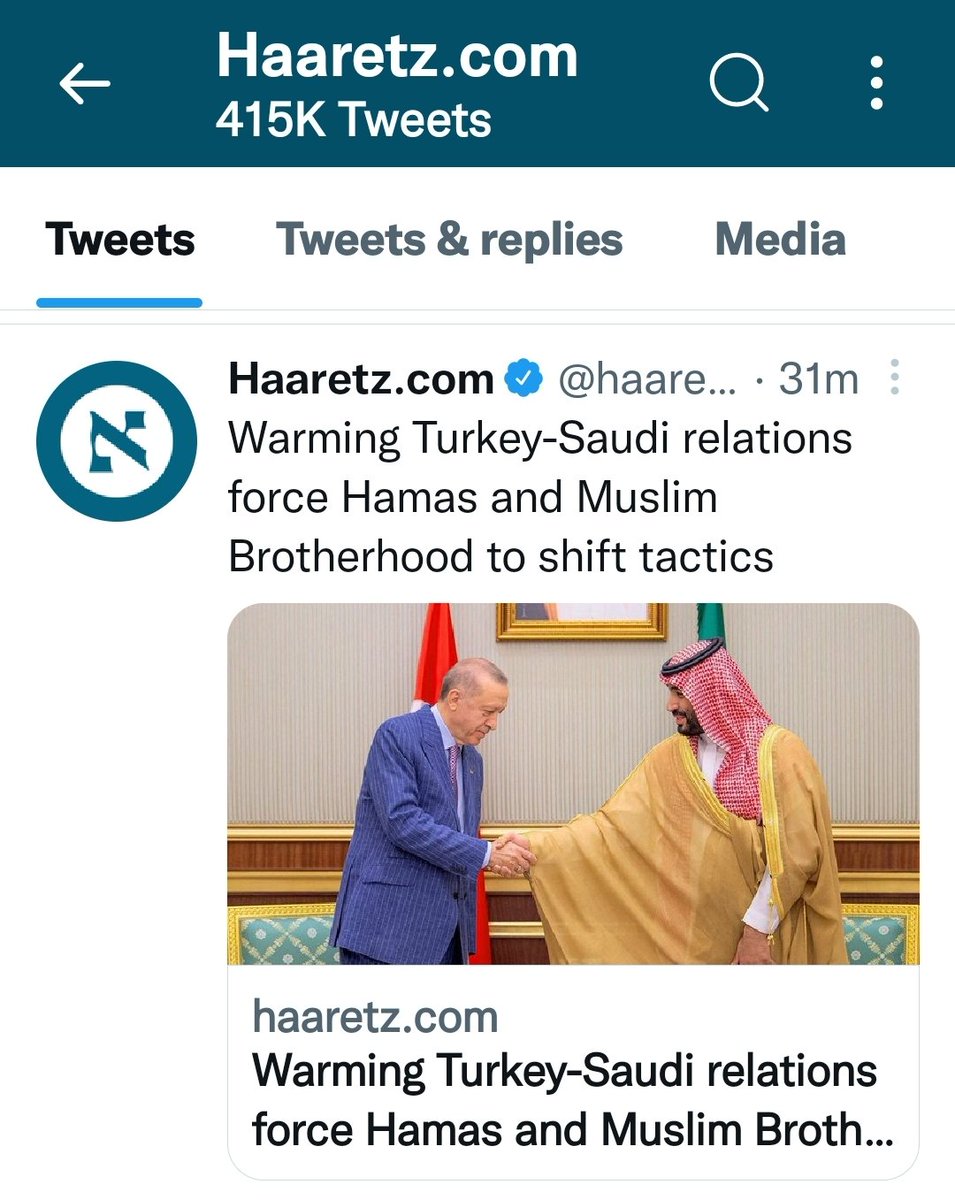The width and height of the screenshot is (955, 1200).
Task: Tap the 415K Tweets count
Action: pos(353,121)
